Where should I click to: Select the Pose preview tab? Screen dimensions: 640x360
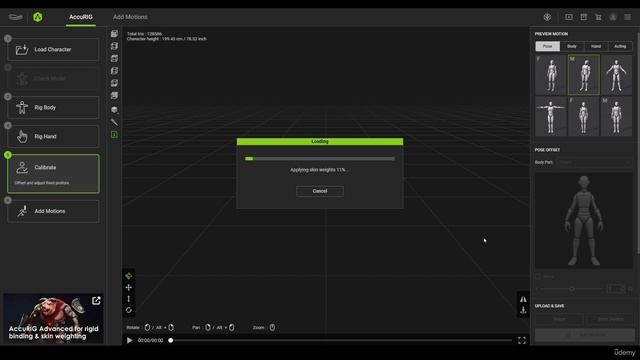547,46
